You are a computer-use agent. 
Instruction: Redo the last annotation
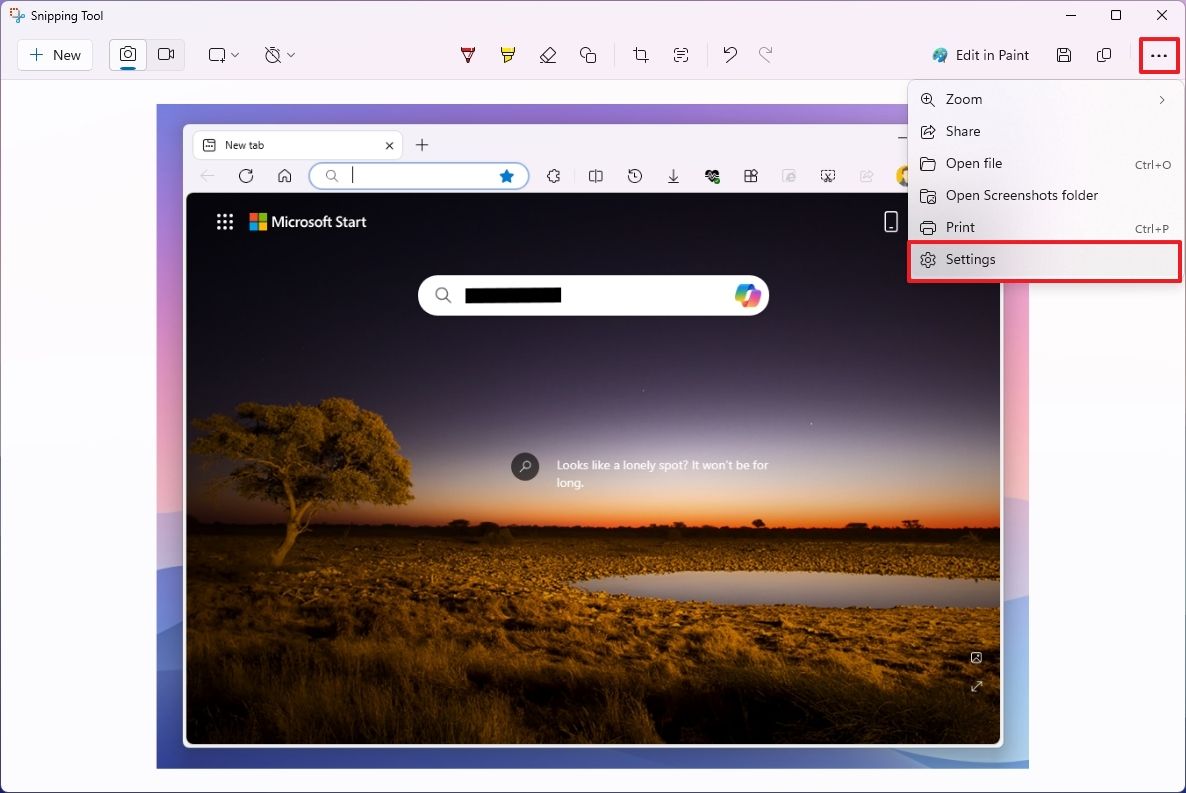[765, 55]
